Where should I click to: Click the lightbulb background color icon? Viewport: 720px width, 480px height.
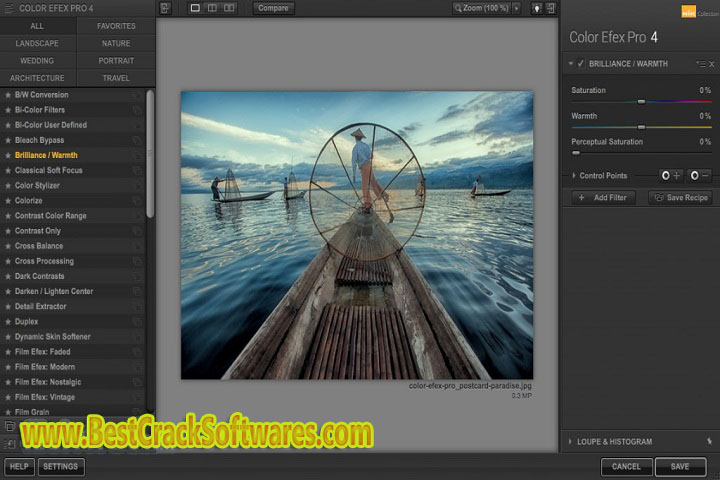coord(536,8)
